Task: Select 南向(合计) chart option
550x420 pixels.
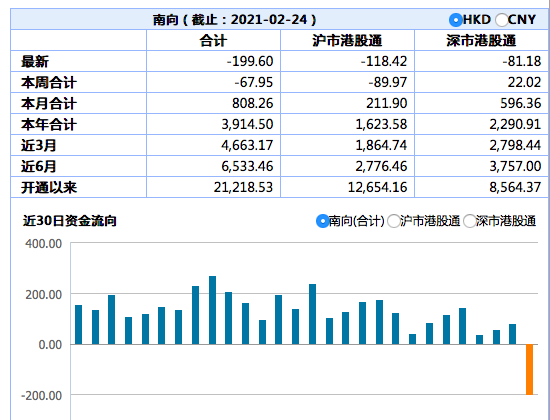Action: [322, 221]
